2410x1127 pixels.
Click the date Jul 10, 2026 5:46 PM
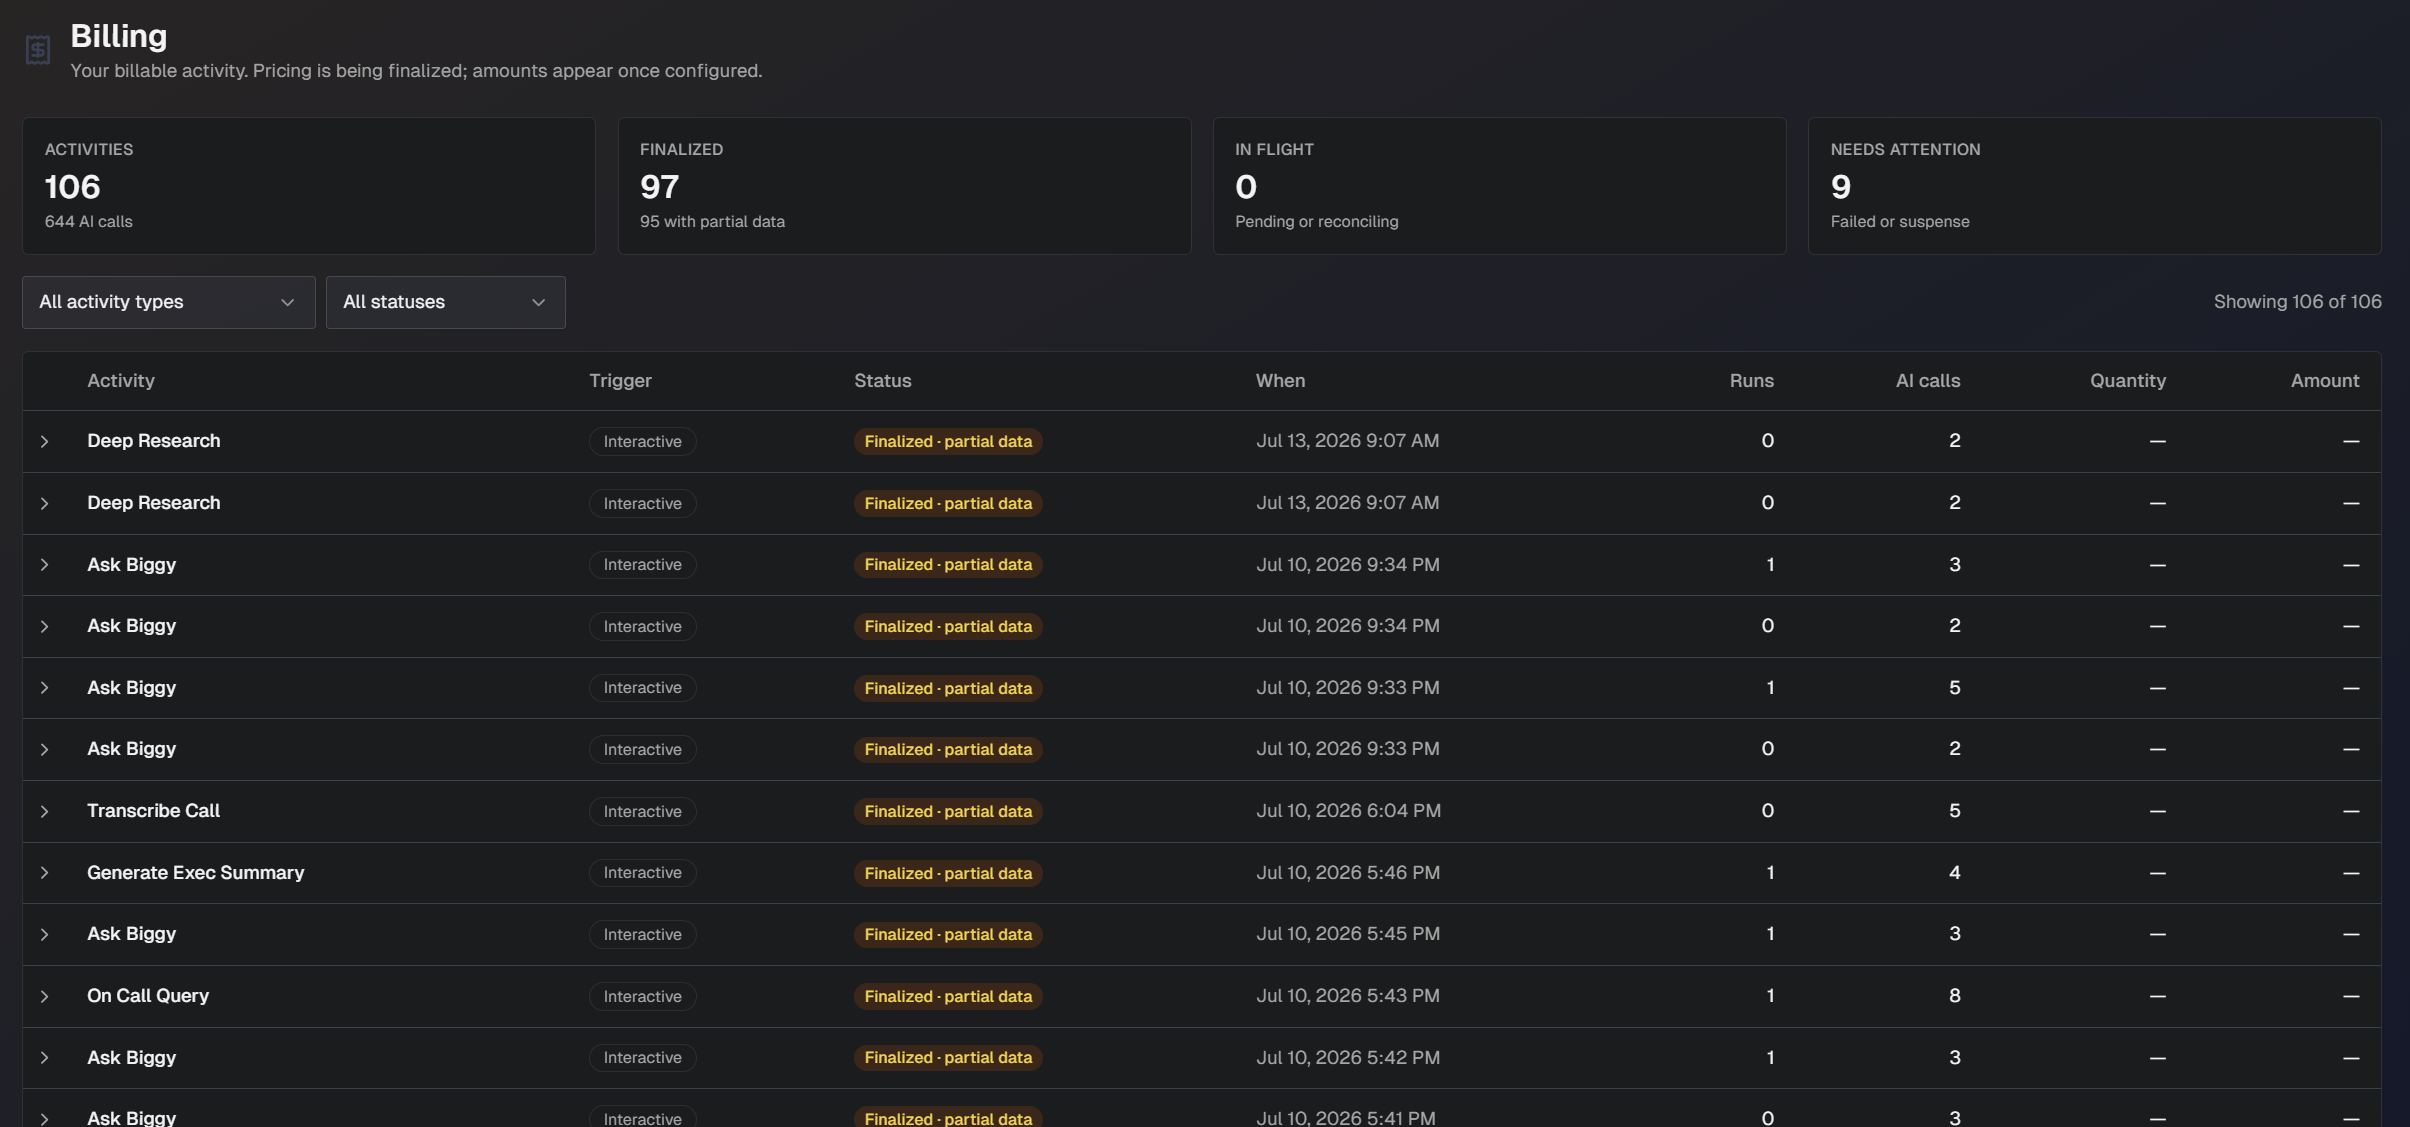(x=1348, y=873)
